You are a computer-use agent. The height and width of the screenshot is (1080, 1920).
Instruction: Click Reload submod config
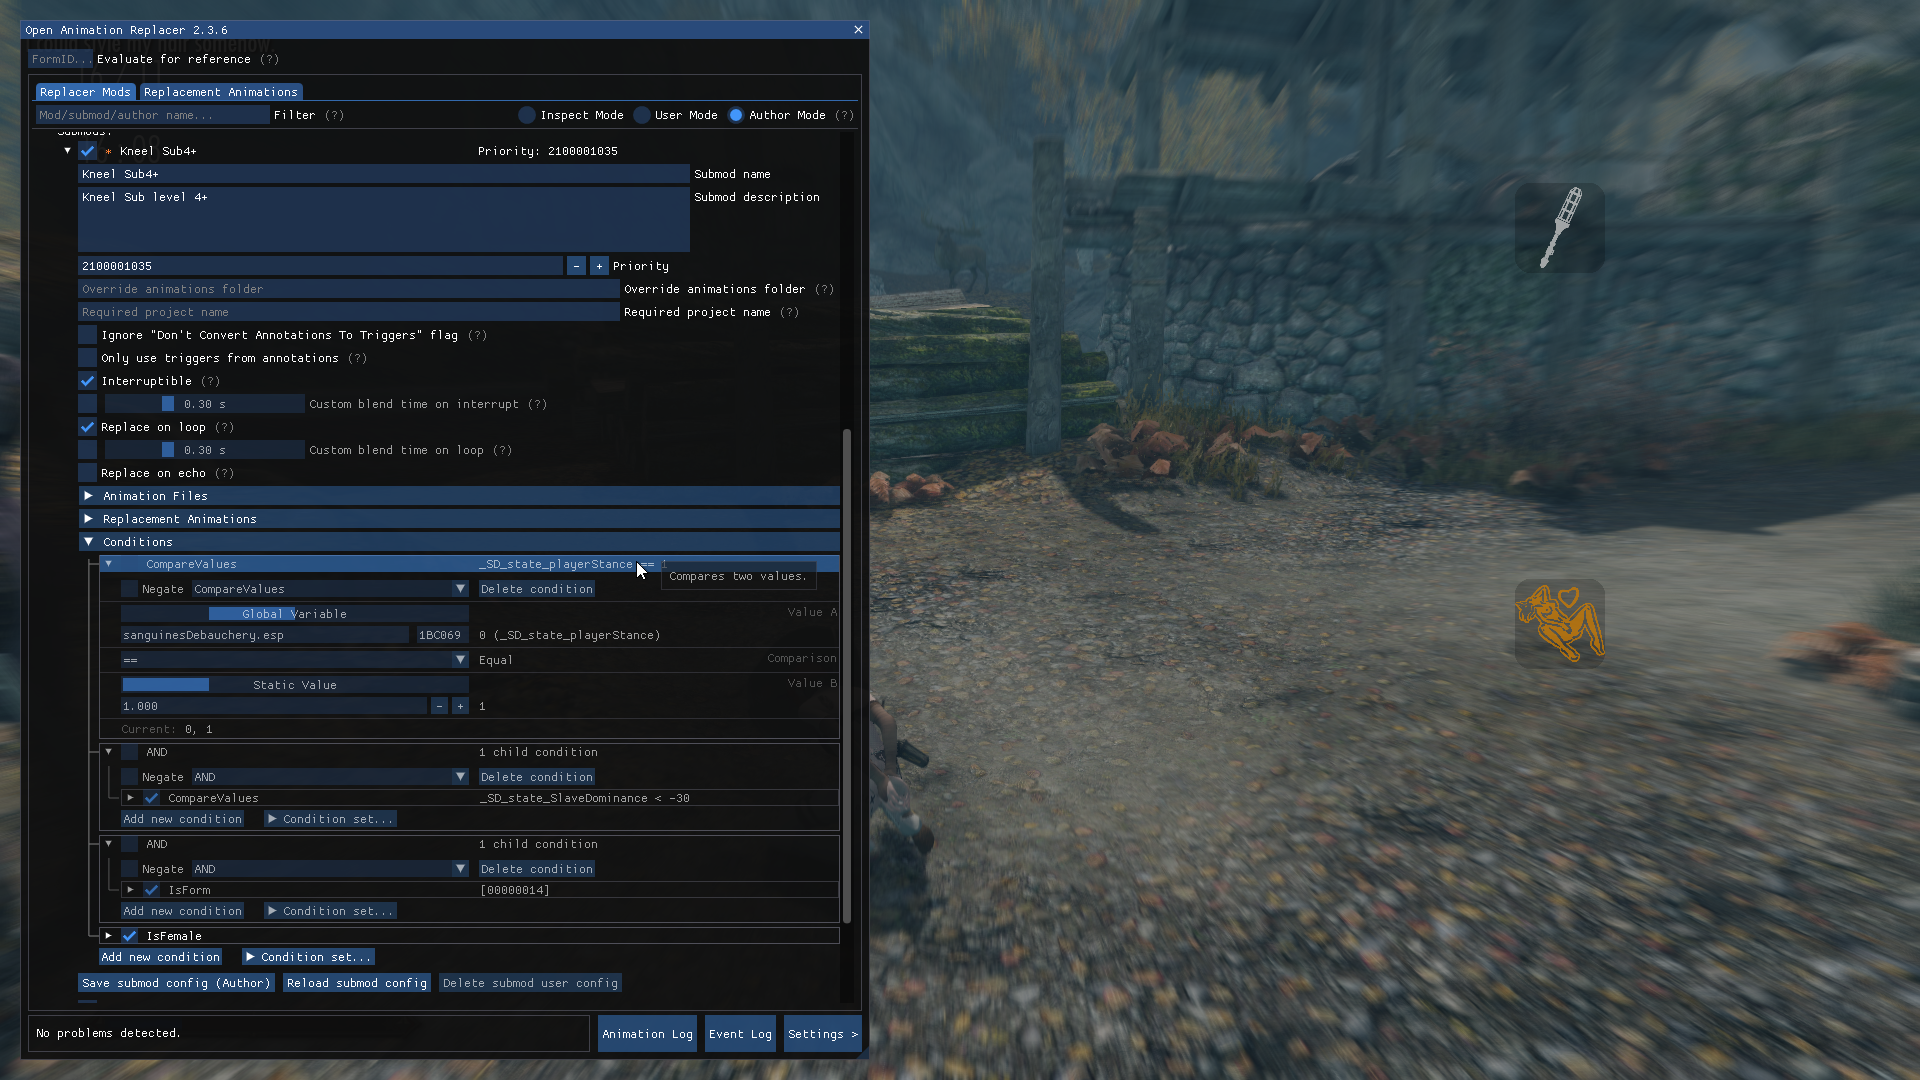pos(357,983)
